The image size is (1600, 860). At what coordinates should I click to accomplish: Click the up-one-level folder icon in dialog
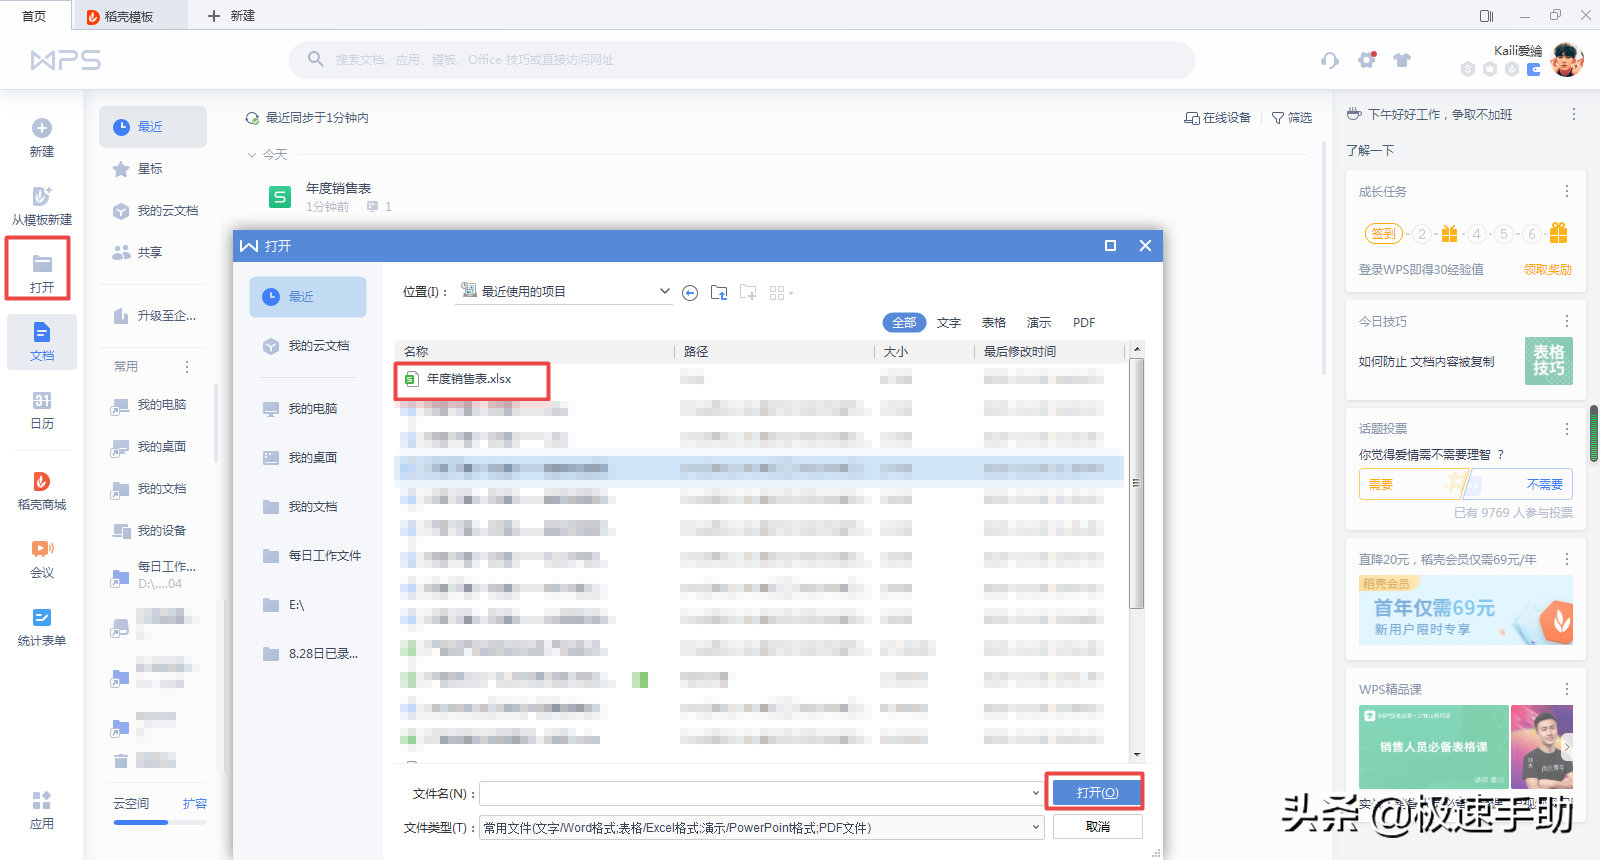pos(719,292)
